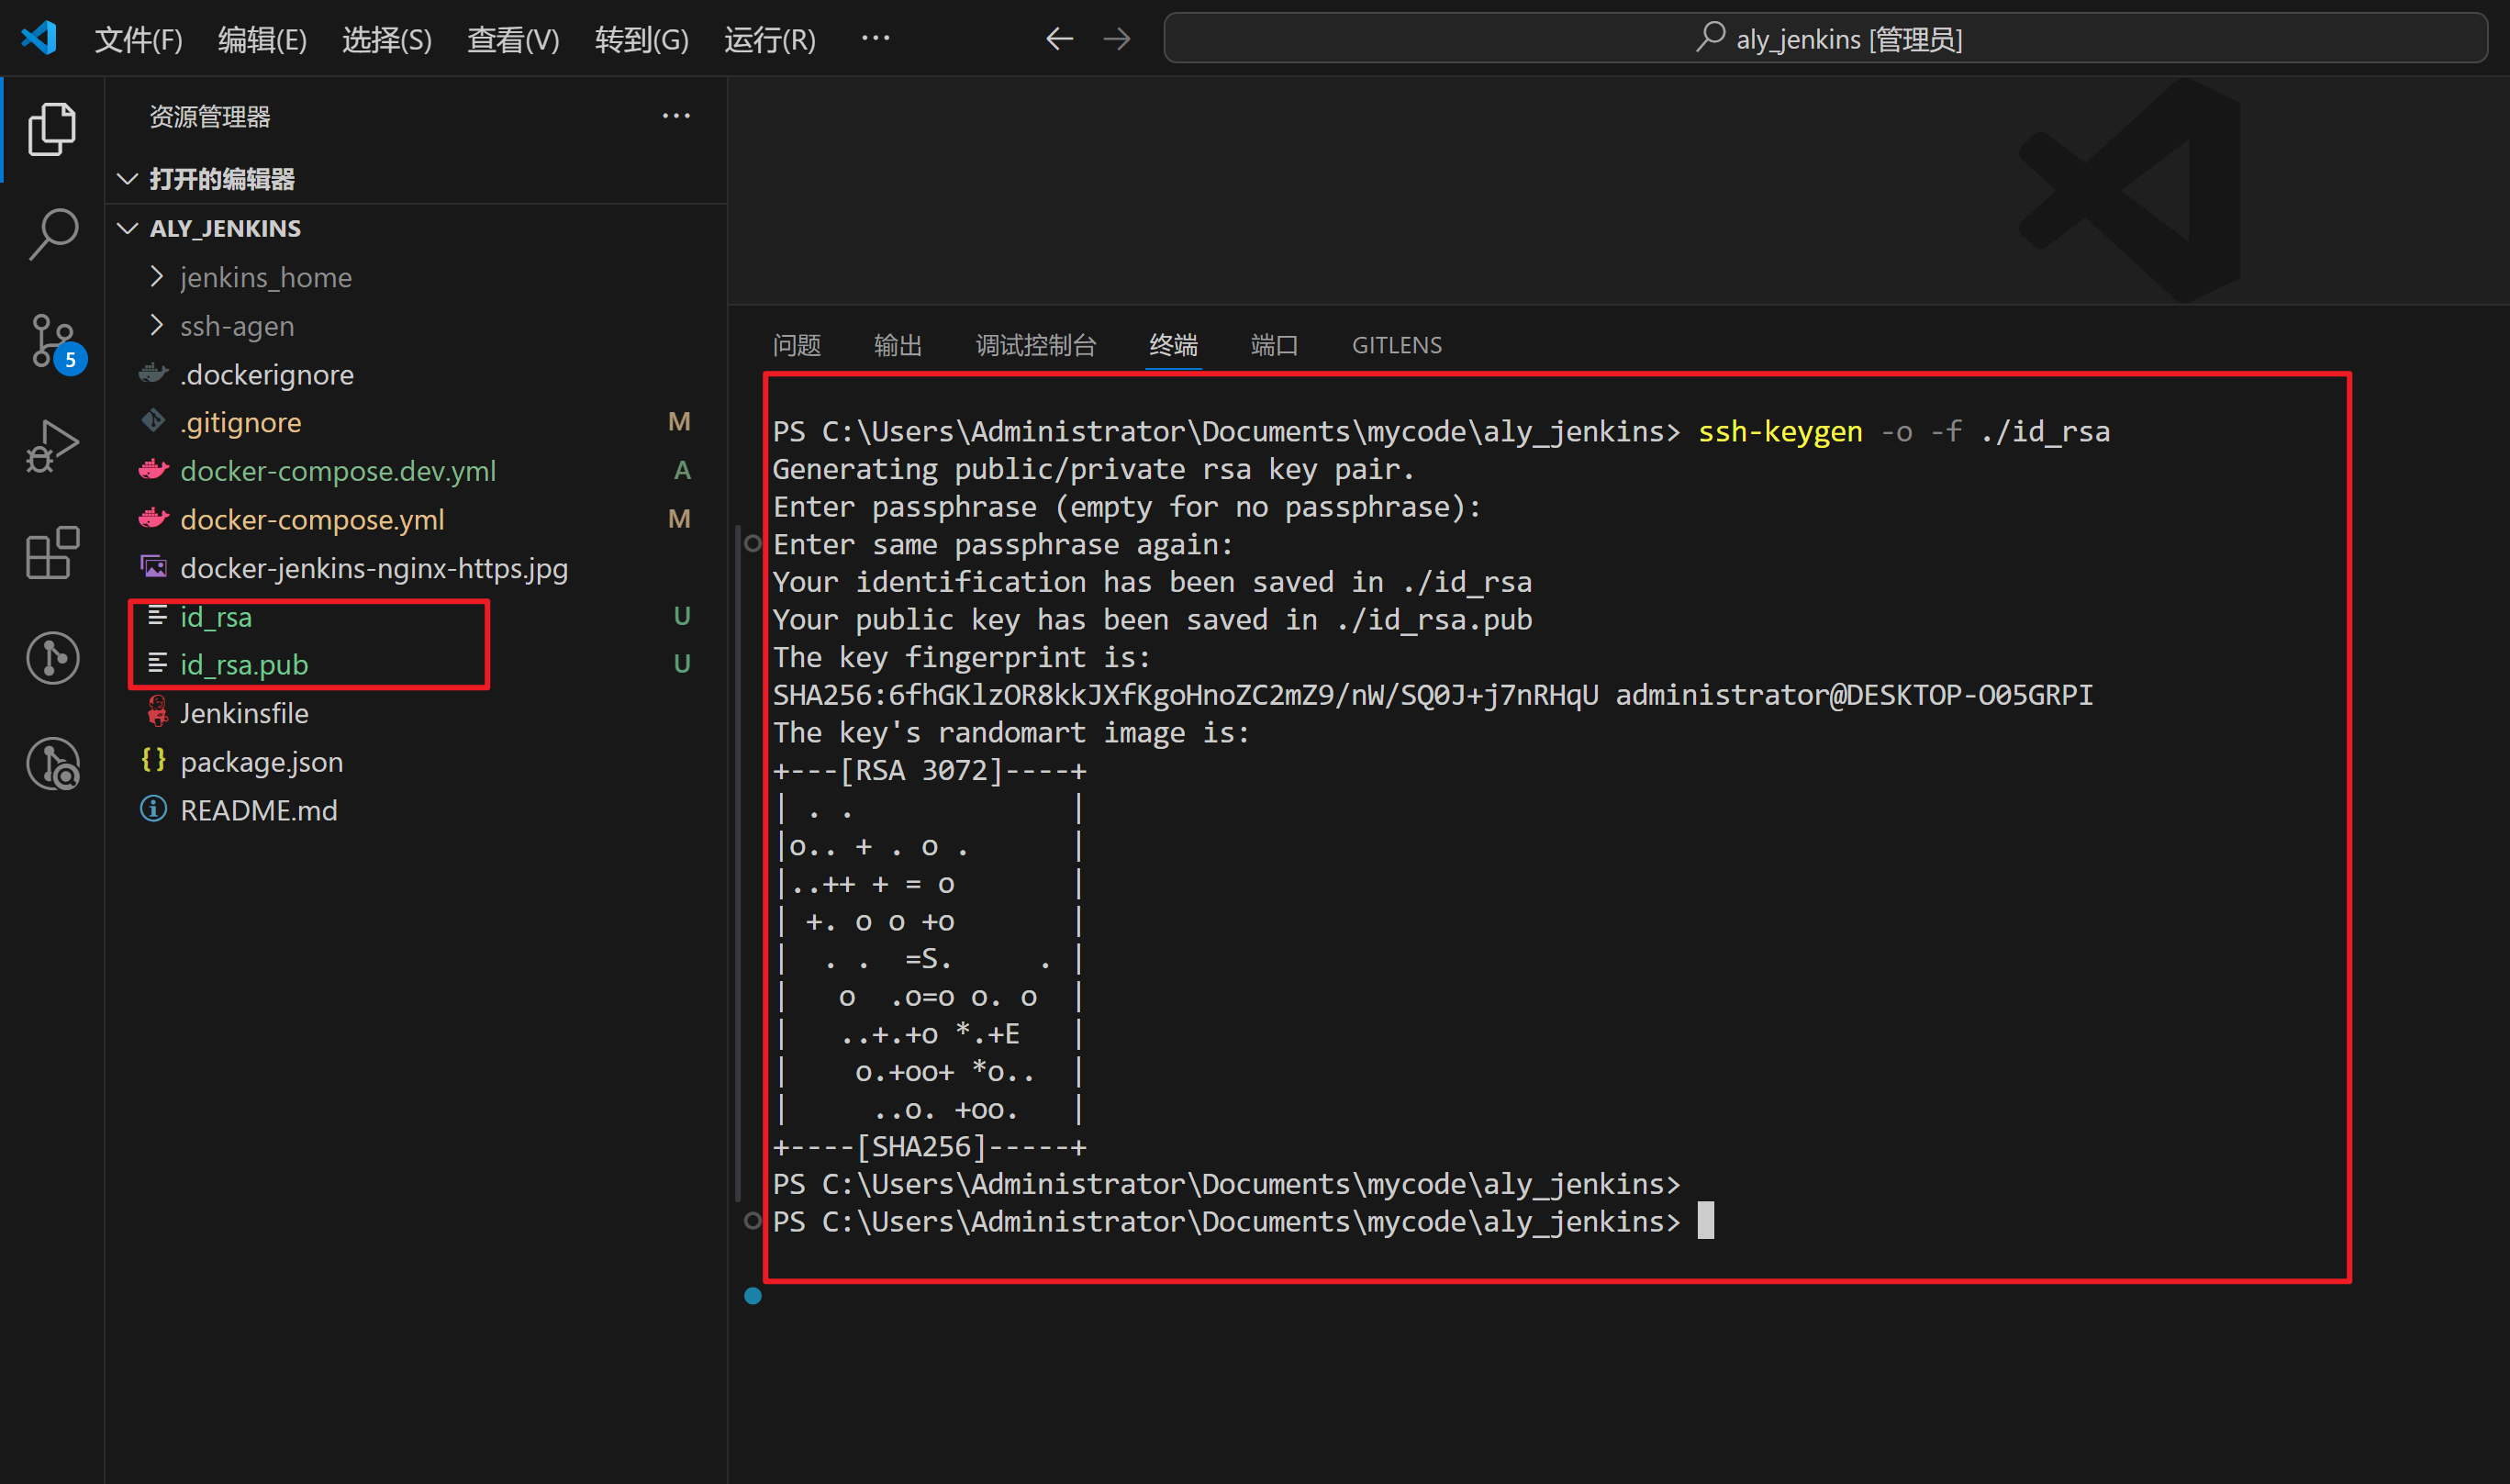Image resolution: width=2510 pixels, height=1484 pixels.
Task: Open the Edit (编辑) menu
Action: pos(262,39)
